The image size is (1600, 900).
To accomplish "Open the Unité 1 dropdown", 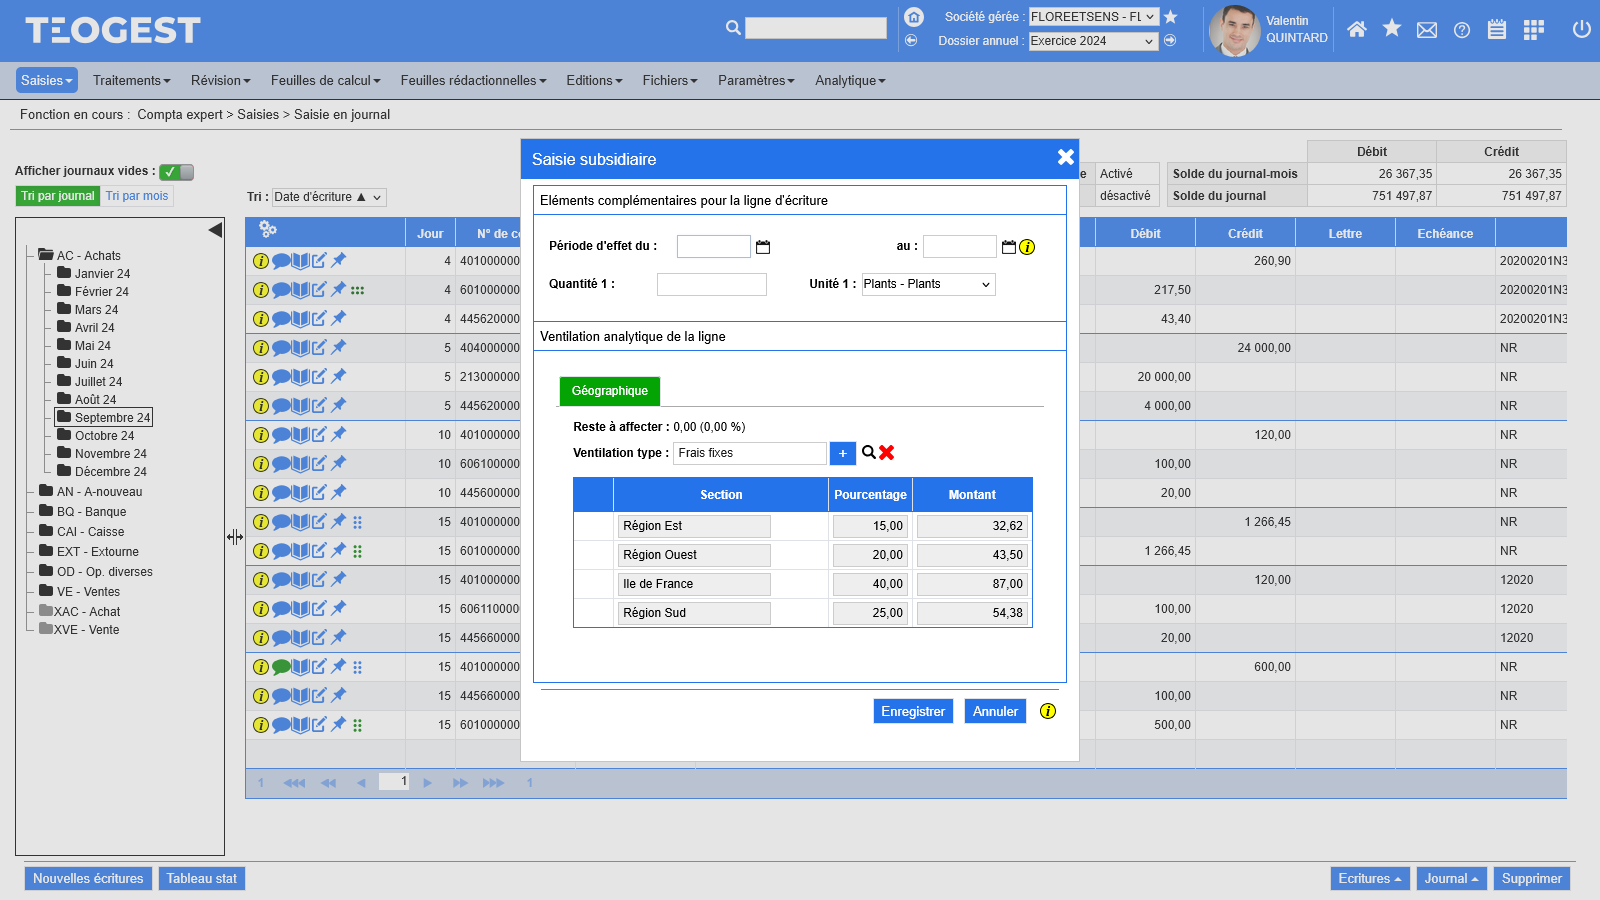I will coord(928,285).
